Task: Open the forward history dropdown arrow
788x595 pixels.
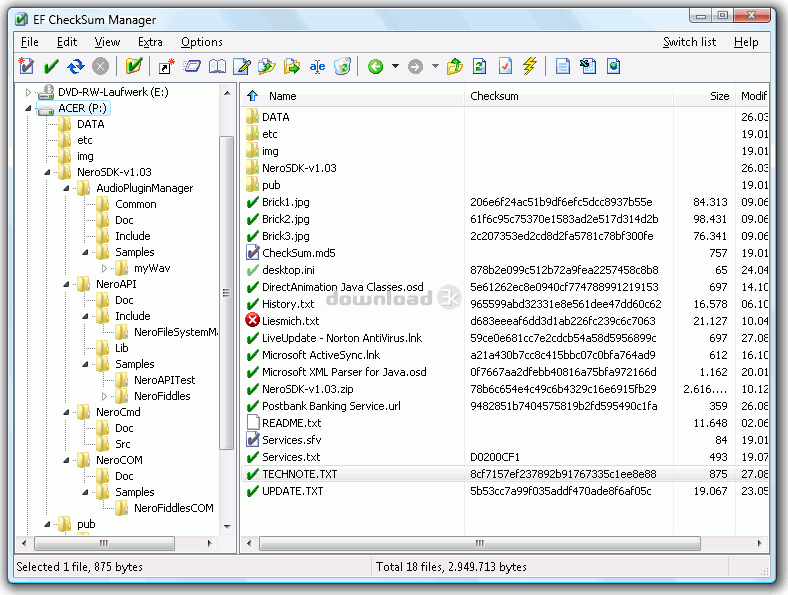Action: pyautogui.click(x=435, y=66)
